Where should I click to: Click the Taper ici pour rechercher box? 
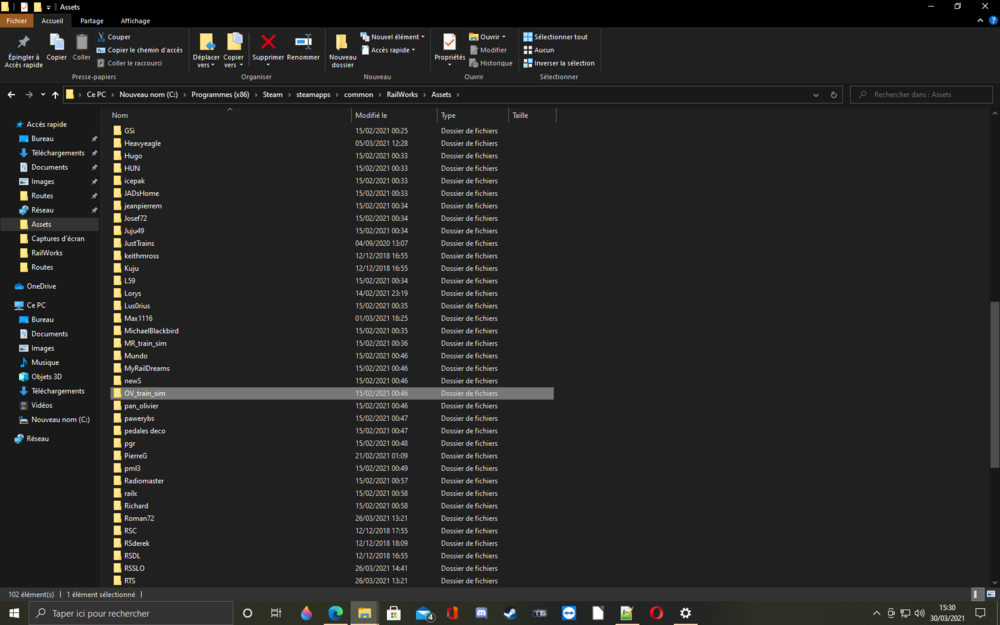coord(131,613)
